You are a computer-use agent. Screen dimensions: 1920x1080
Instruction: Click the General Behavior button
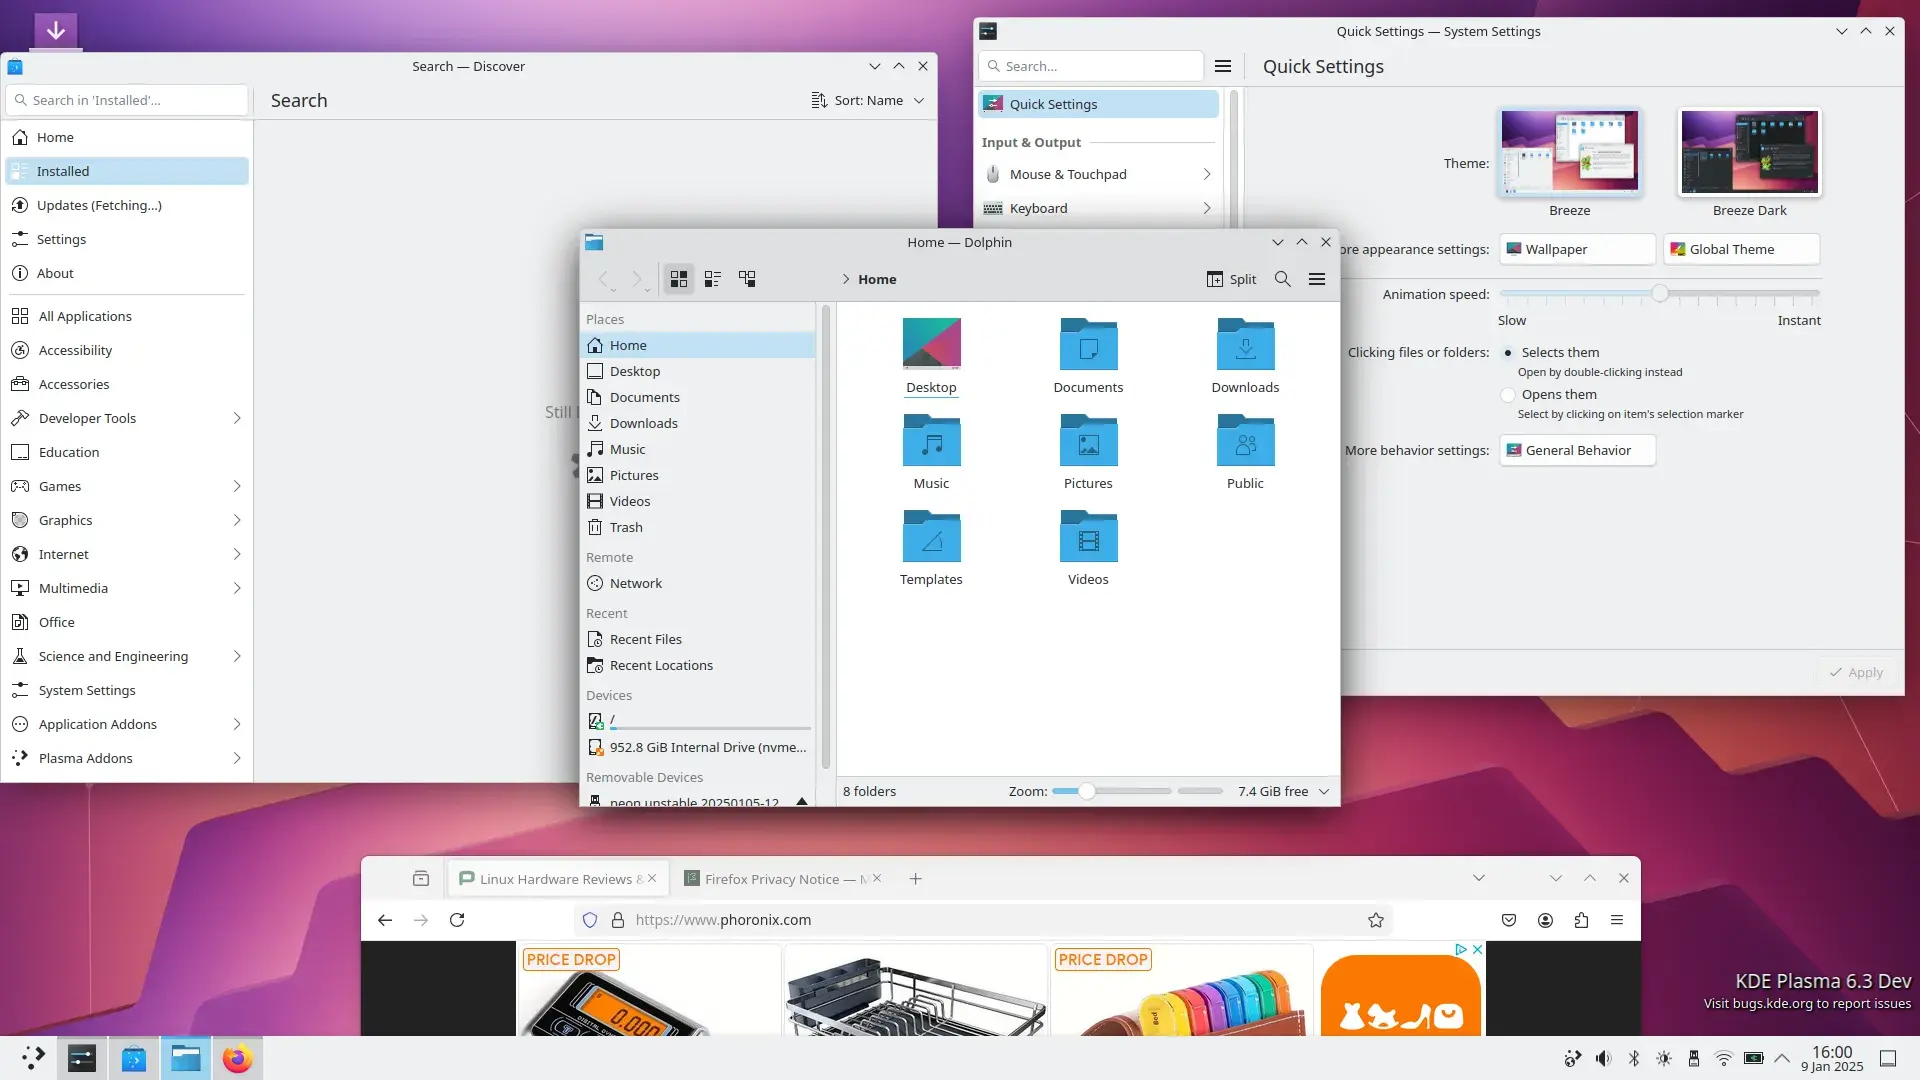click(x=1577, y=450)
